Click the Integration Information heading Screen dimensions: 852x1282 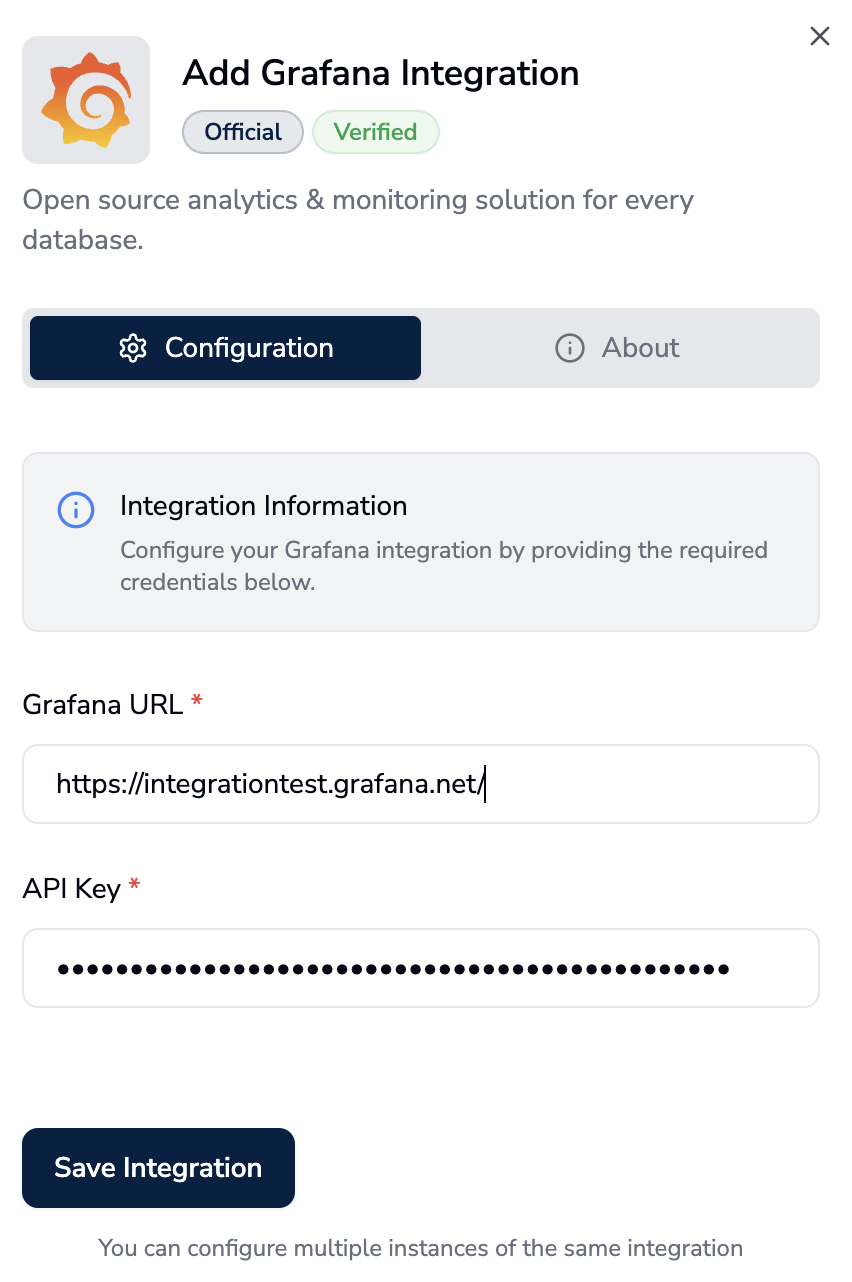pyautogui.click(x=263, y=506)
